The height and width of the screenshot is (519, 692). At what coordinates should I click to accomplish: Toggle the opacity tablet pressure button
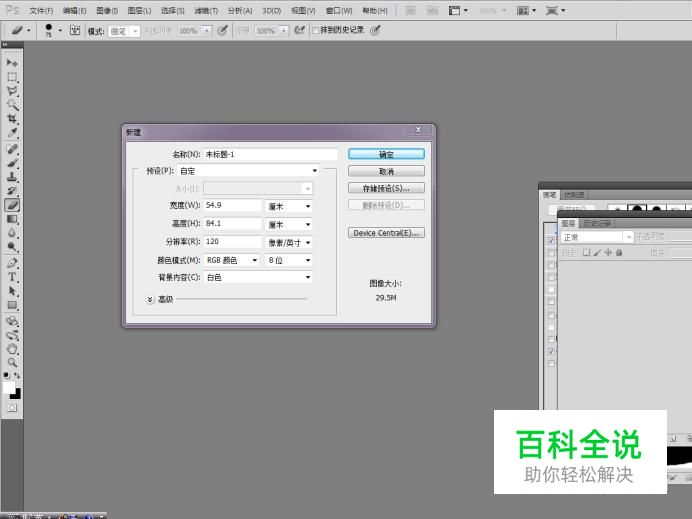point(222,30)
